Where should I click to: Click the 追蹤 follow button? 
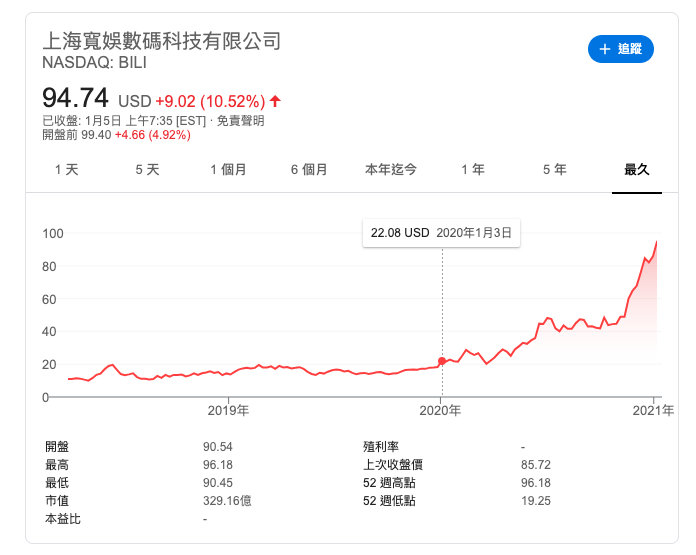coord(621,49)
